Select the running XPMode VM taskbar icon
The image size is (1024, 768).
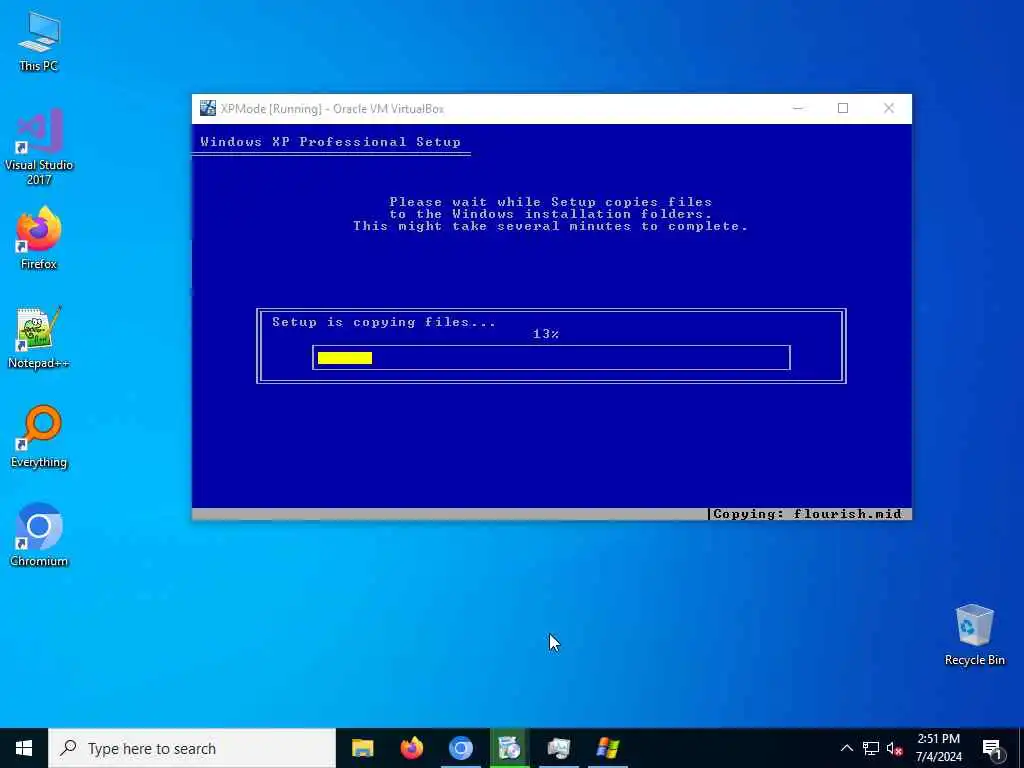point(558,748)
